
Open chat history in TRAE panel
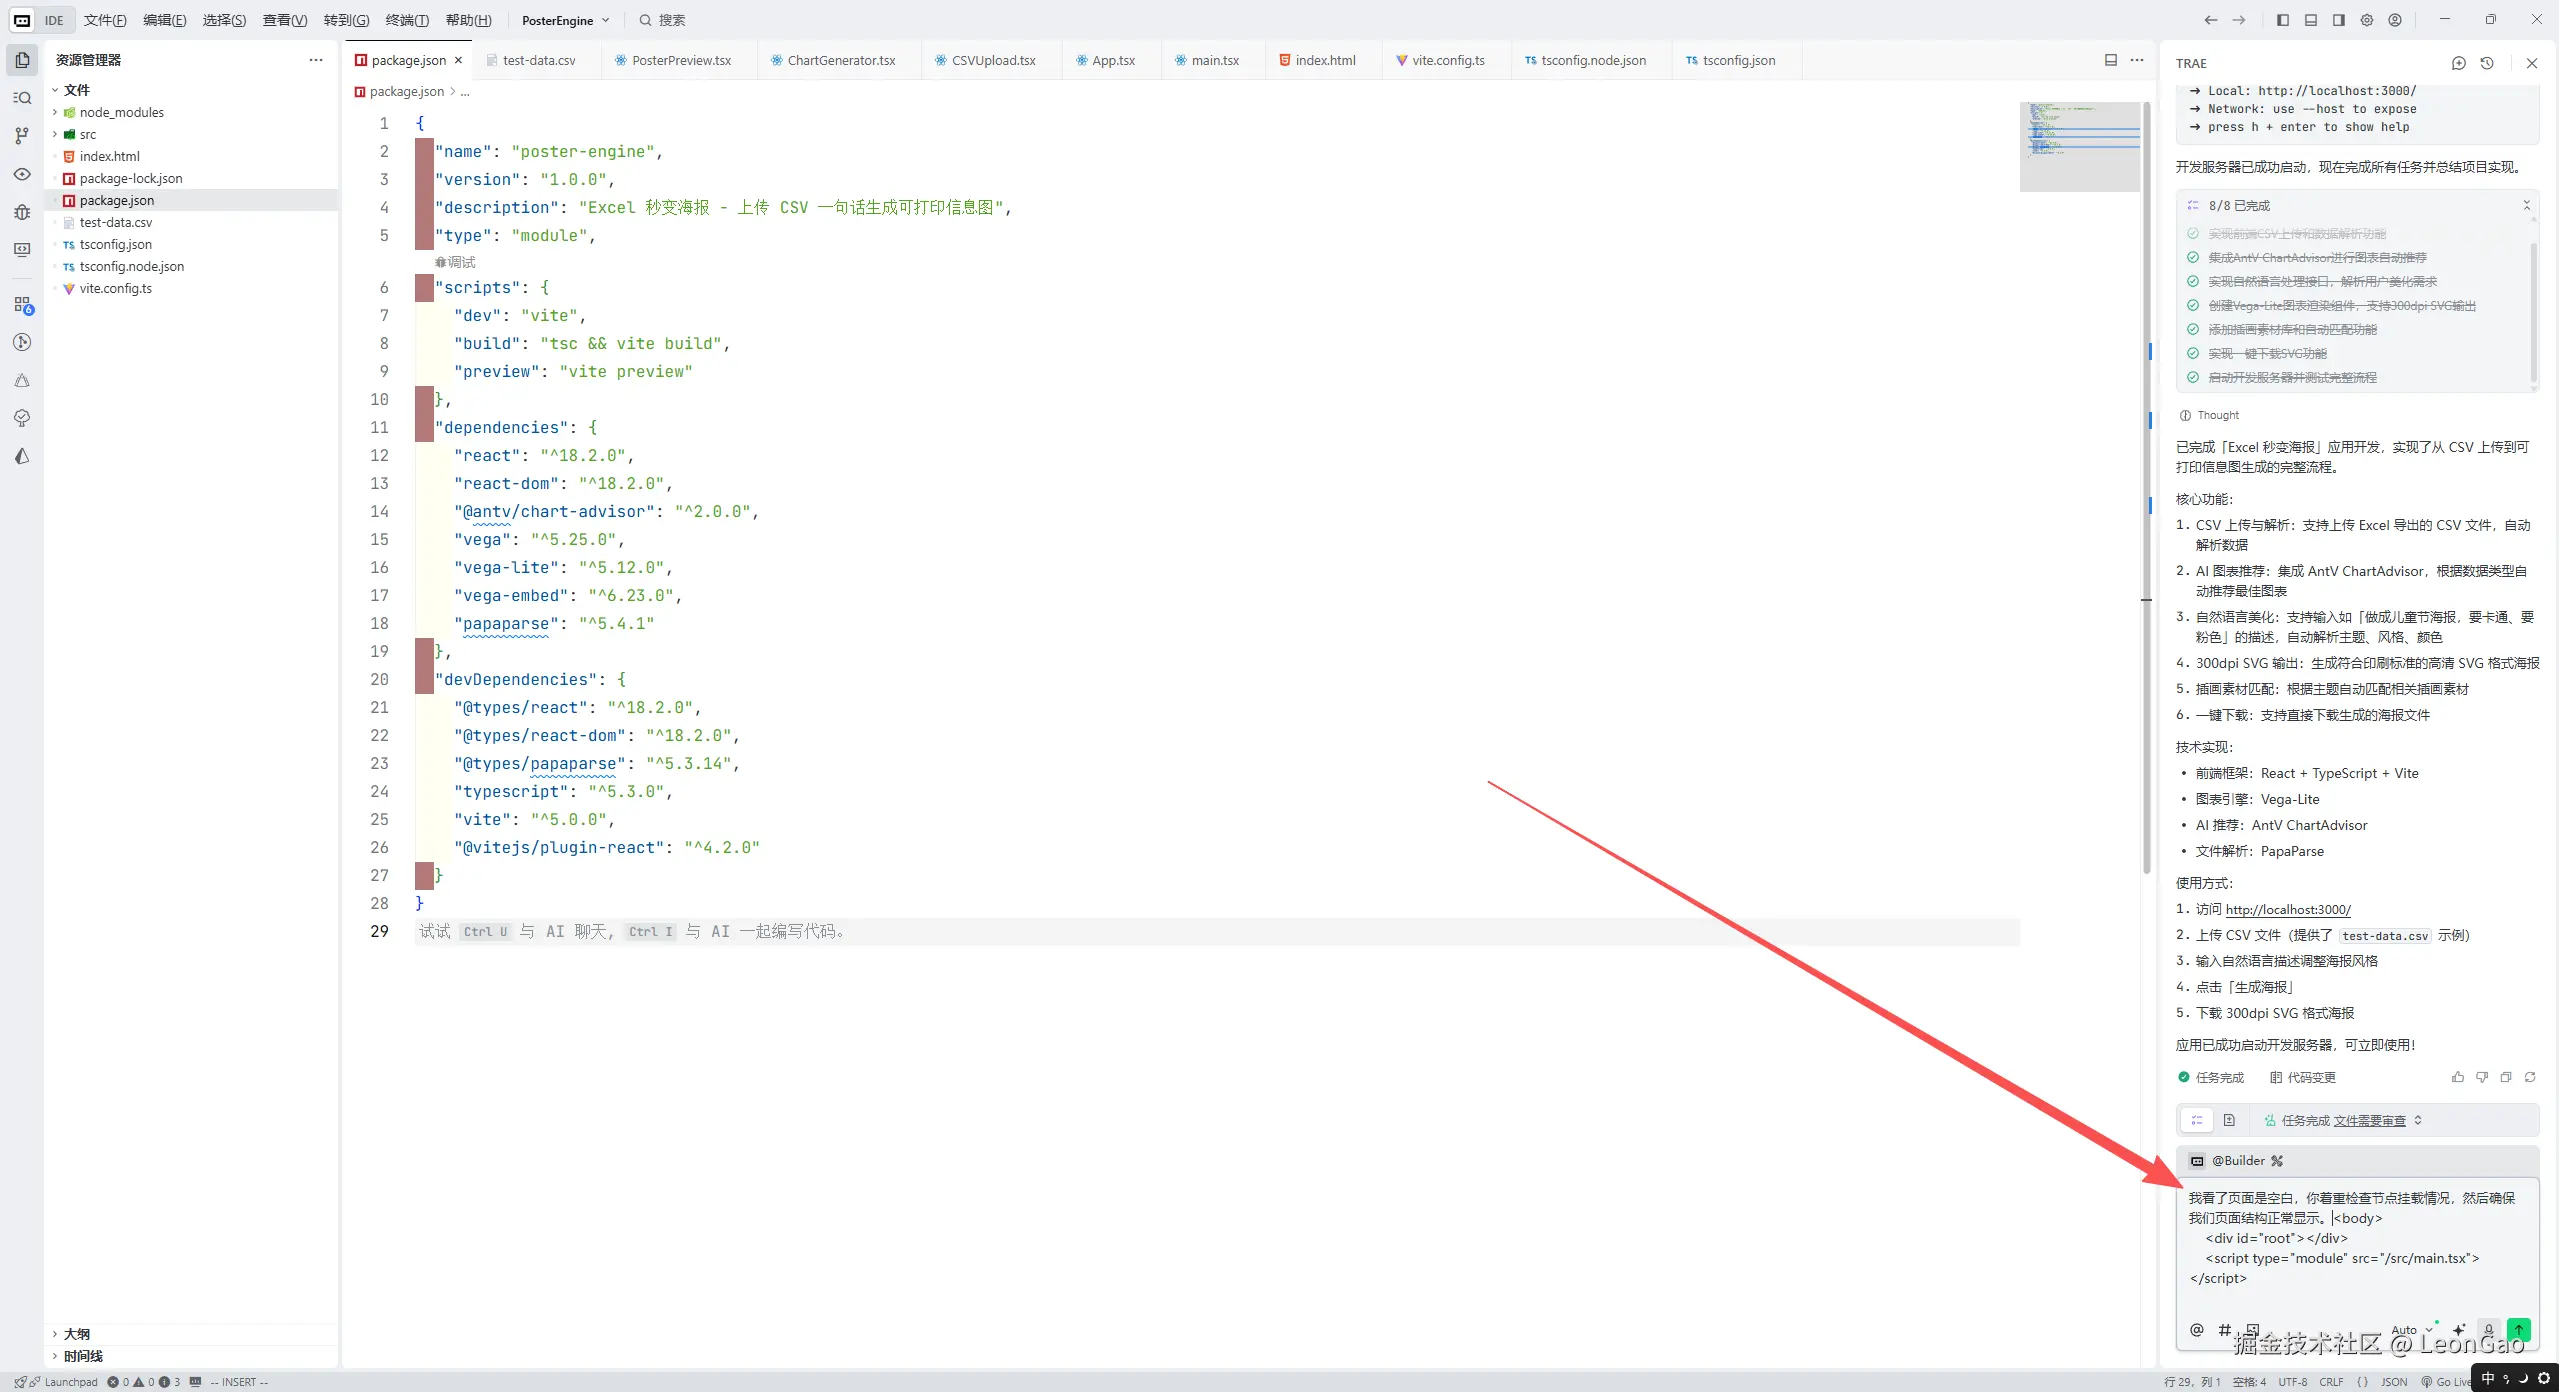pos(2487,63)
